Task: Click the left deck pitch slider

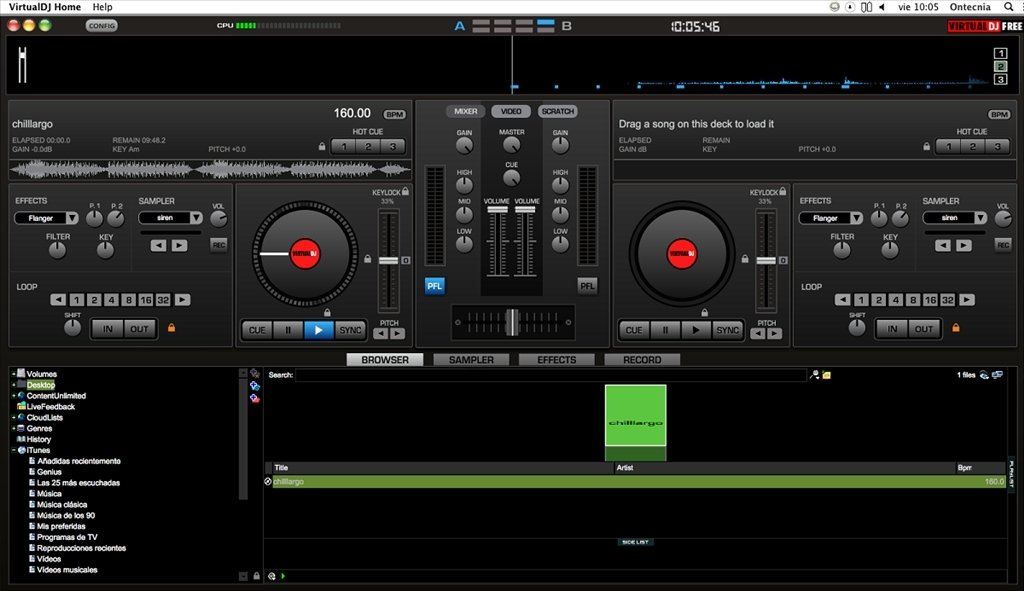Action: (x=389, y=261)
